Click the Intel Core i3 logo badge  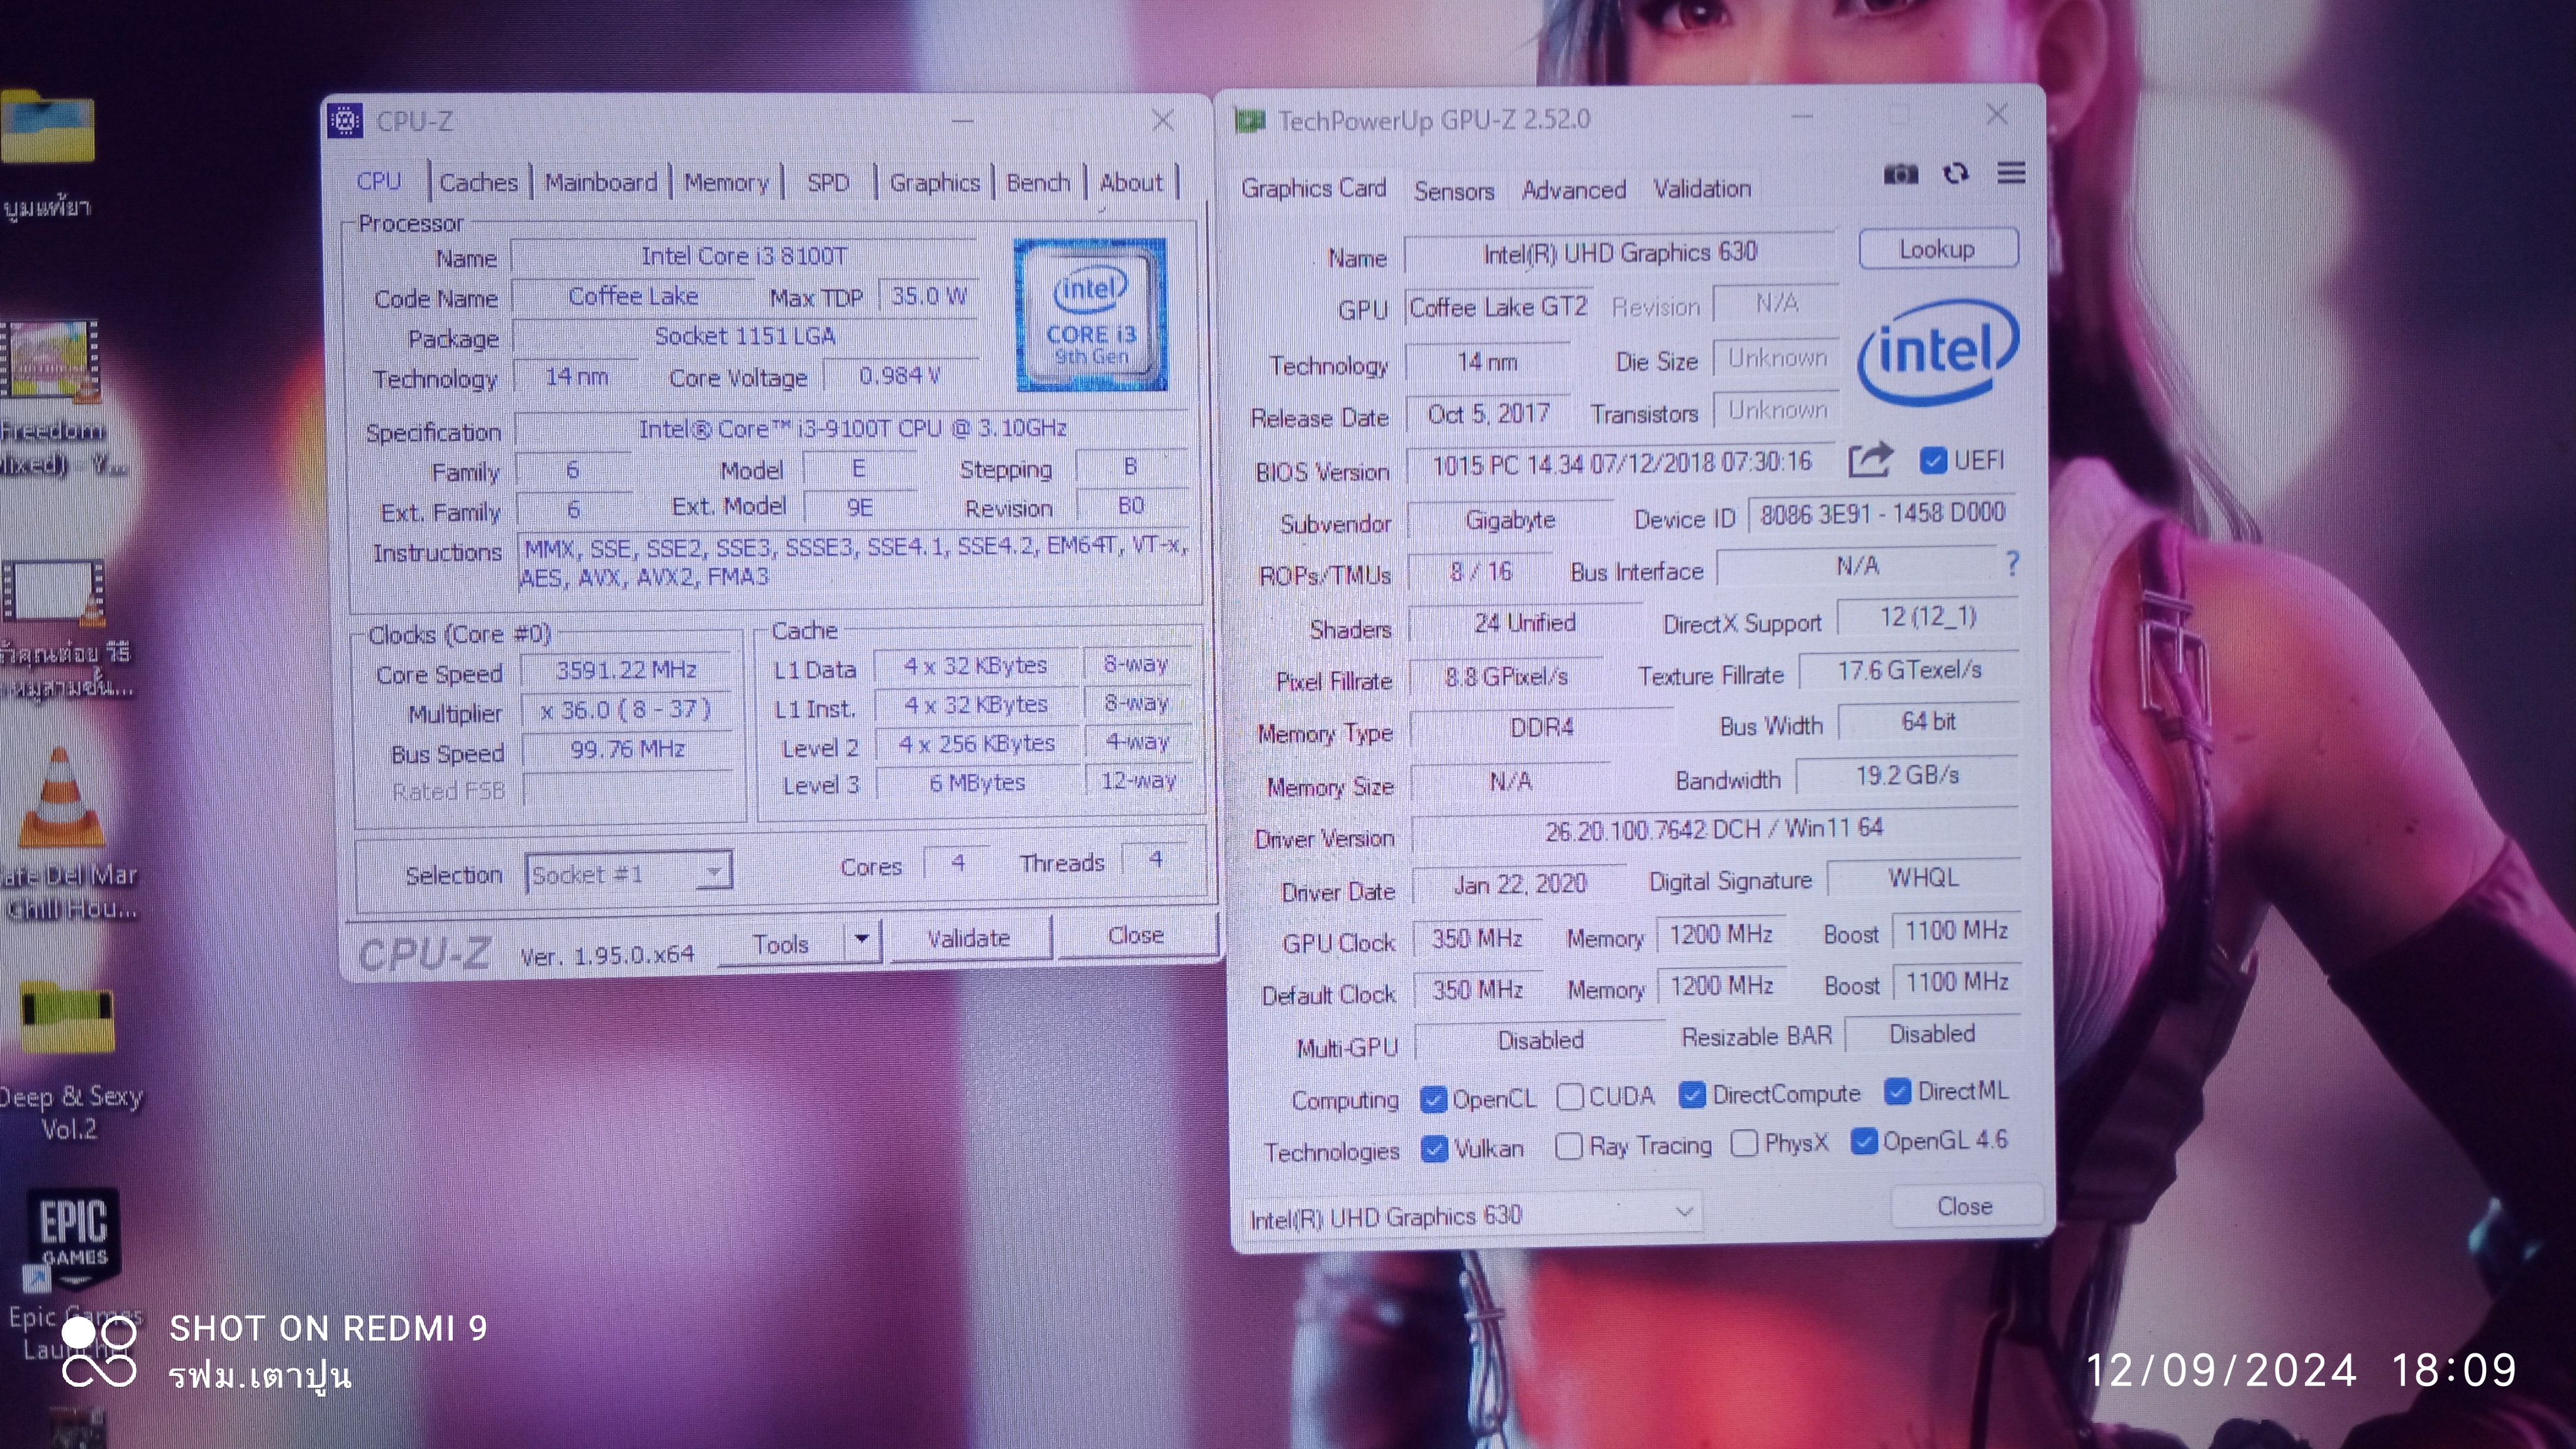[1090, 315]
